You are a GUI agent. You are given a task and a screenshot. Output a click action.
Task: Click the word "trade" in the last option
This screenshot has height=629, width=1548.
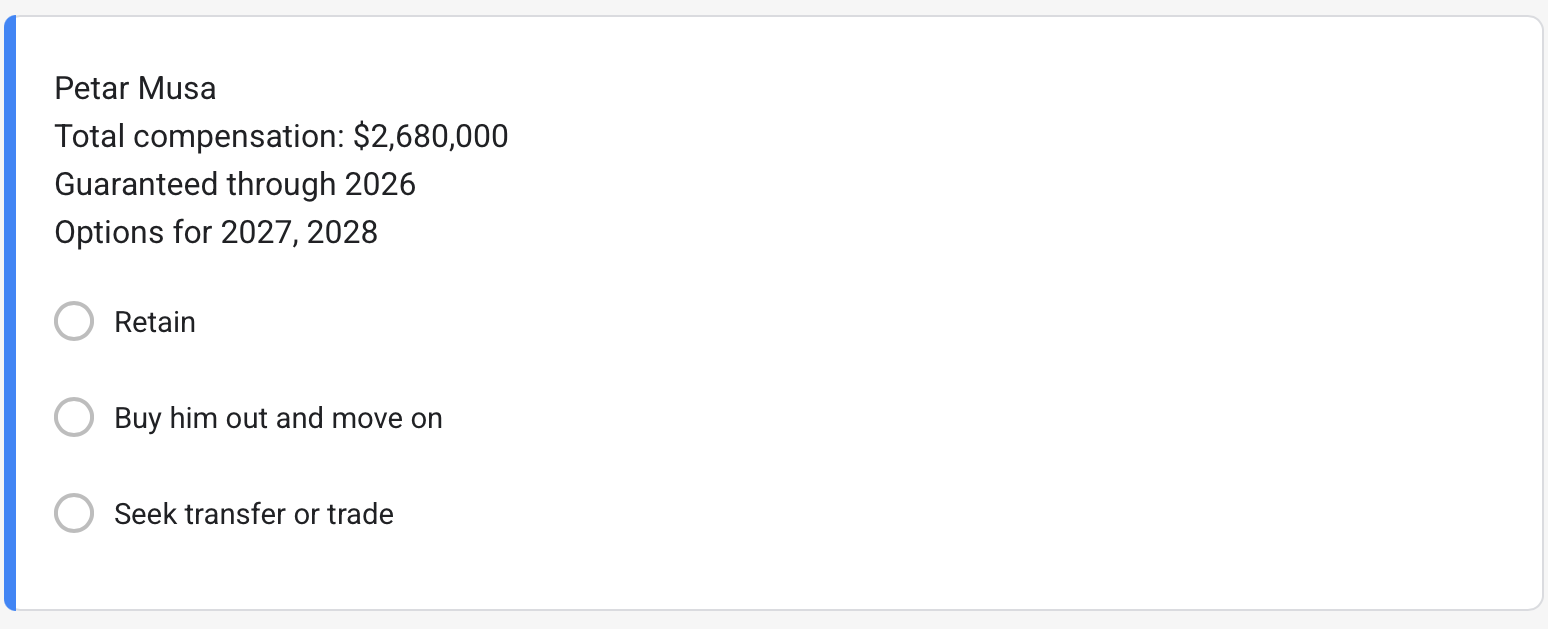[361, 514]
